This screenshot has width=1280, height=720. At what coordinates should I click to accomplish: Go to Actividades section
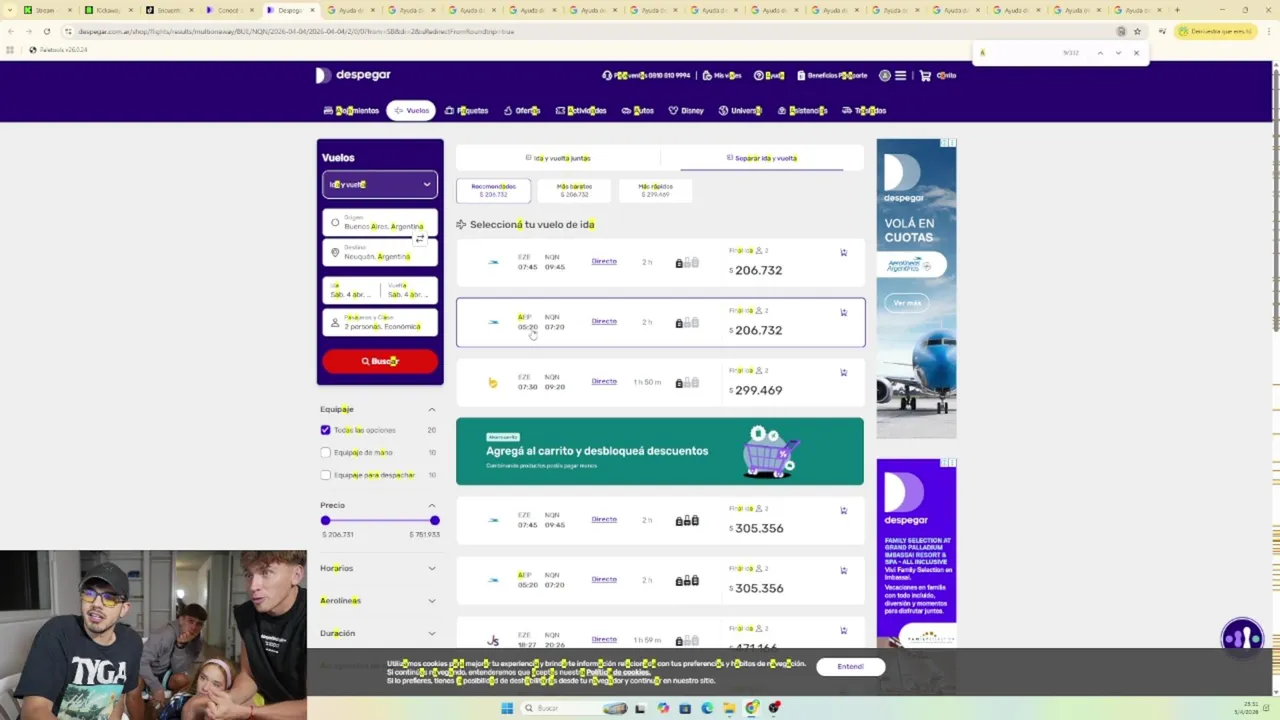coord(581,111)
